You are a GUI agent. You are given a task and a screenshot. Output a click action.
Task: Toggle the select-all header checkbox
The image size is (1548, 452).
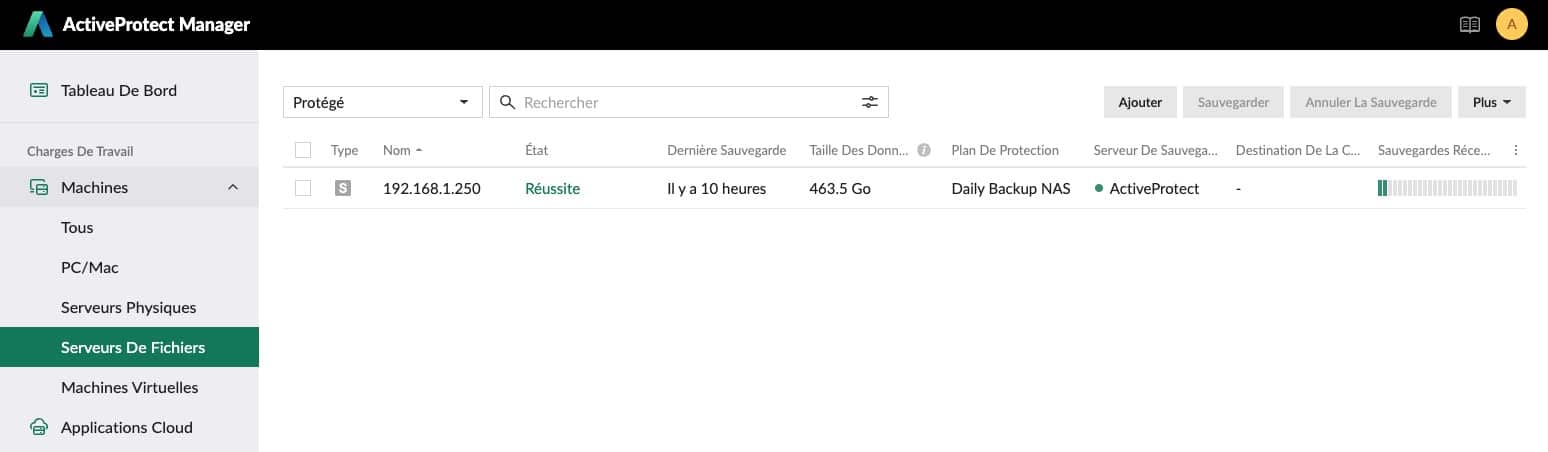[x=303, y=150]
